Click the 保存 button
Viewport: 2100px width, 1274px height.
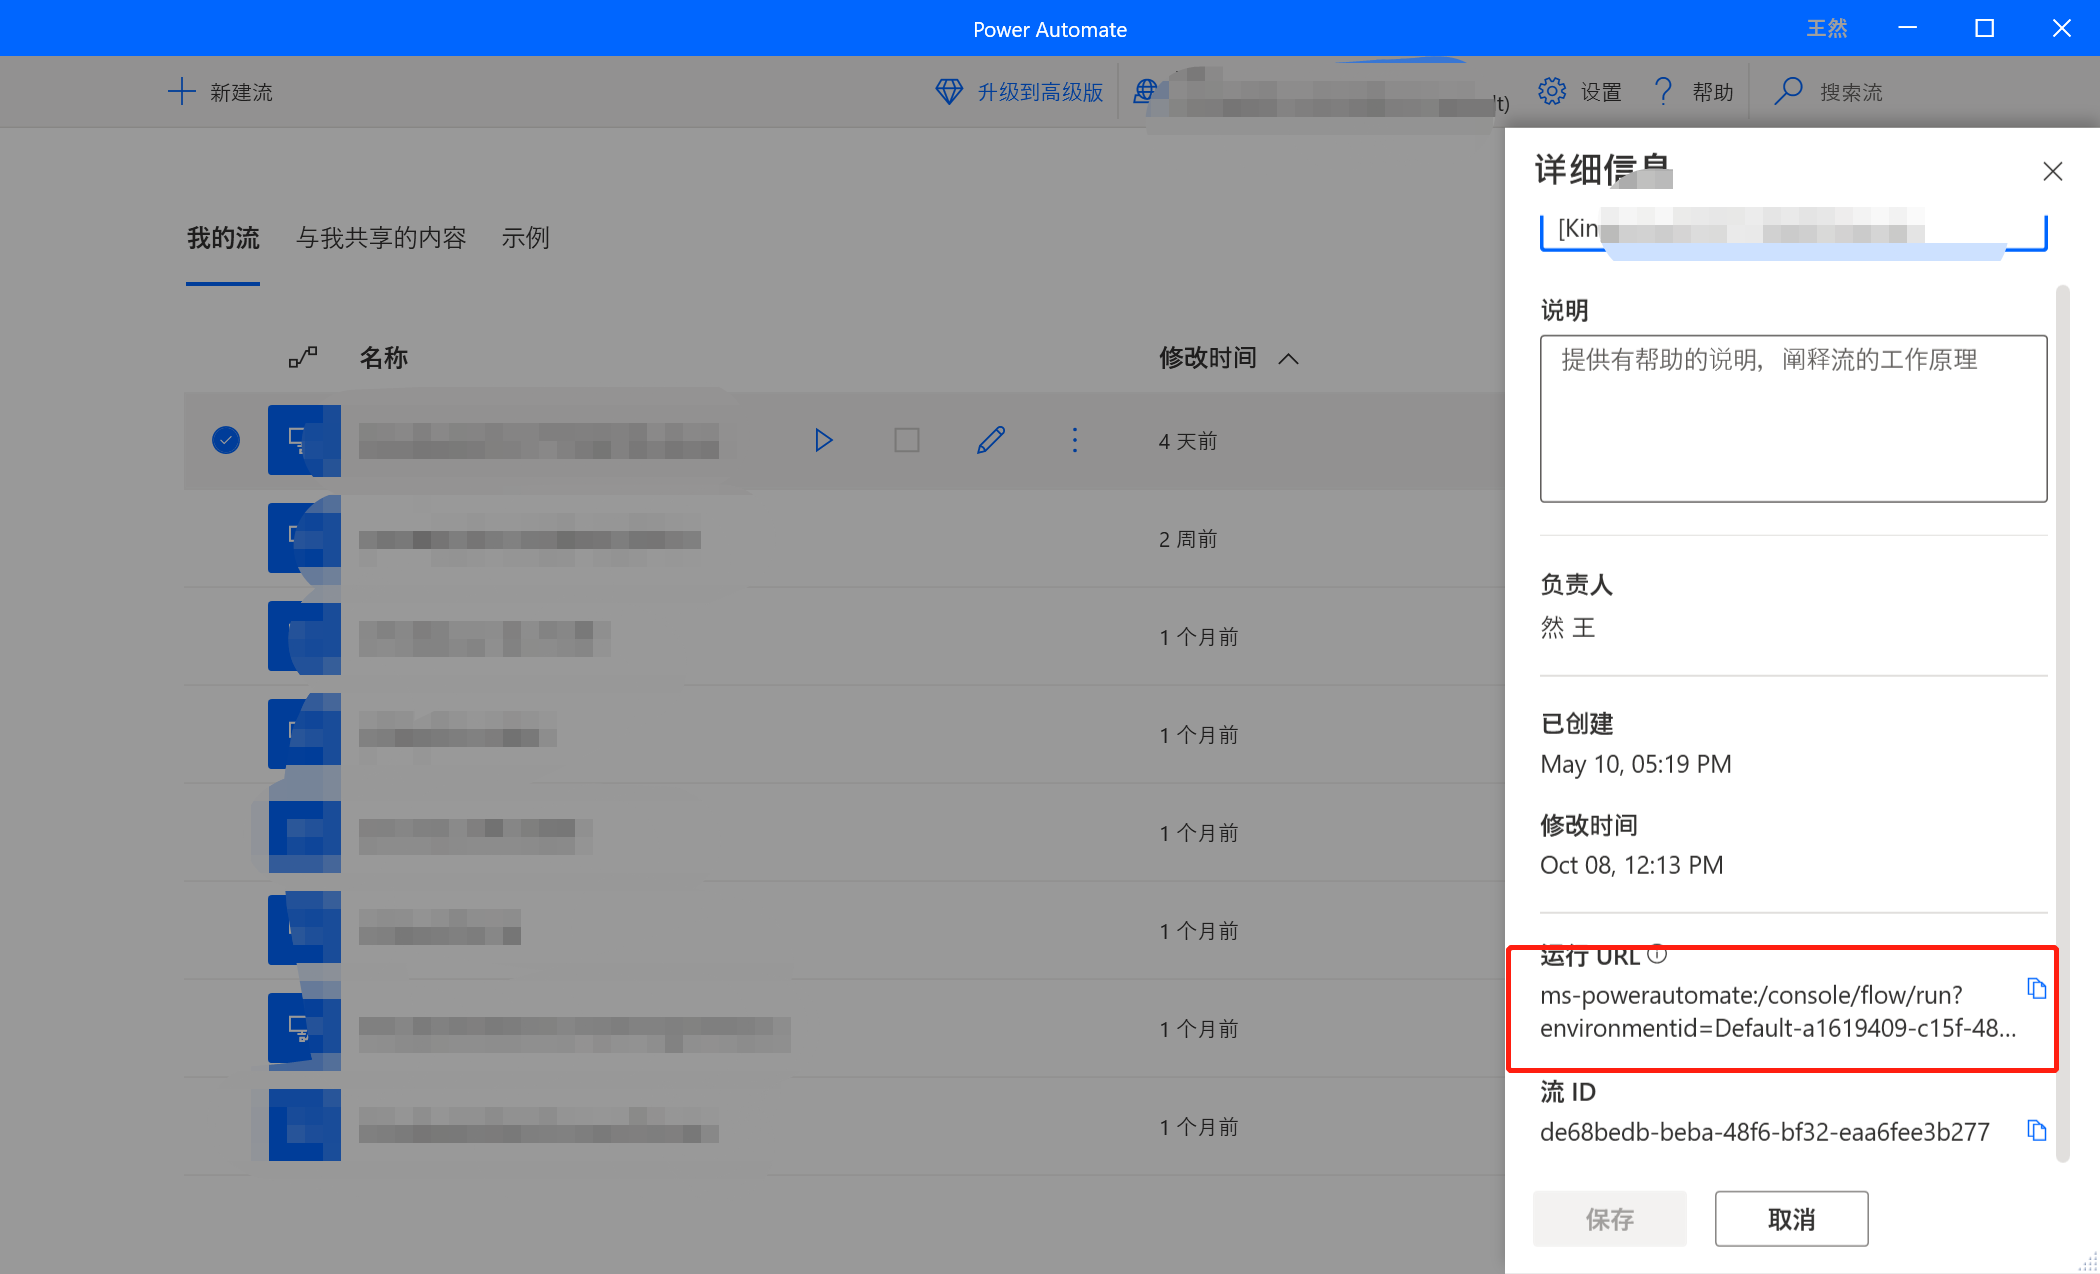point(1610,1219)
